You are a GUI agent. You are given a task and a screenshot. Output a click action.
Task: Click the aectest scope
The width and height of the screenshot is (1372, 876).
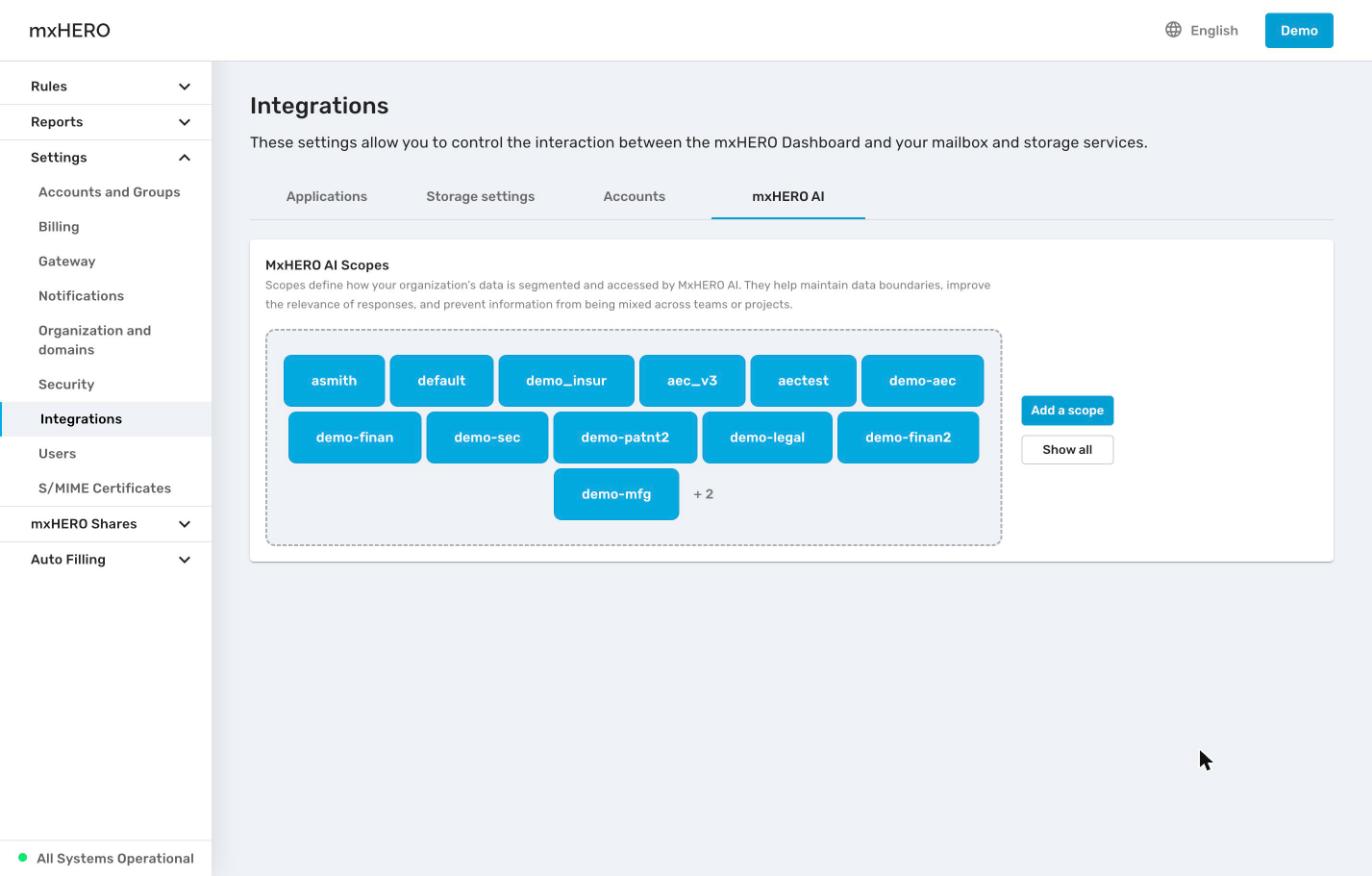coord(803,381)
